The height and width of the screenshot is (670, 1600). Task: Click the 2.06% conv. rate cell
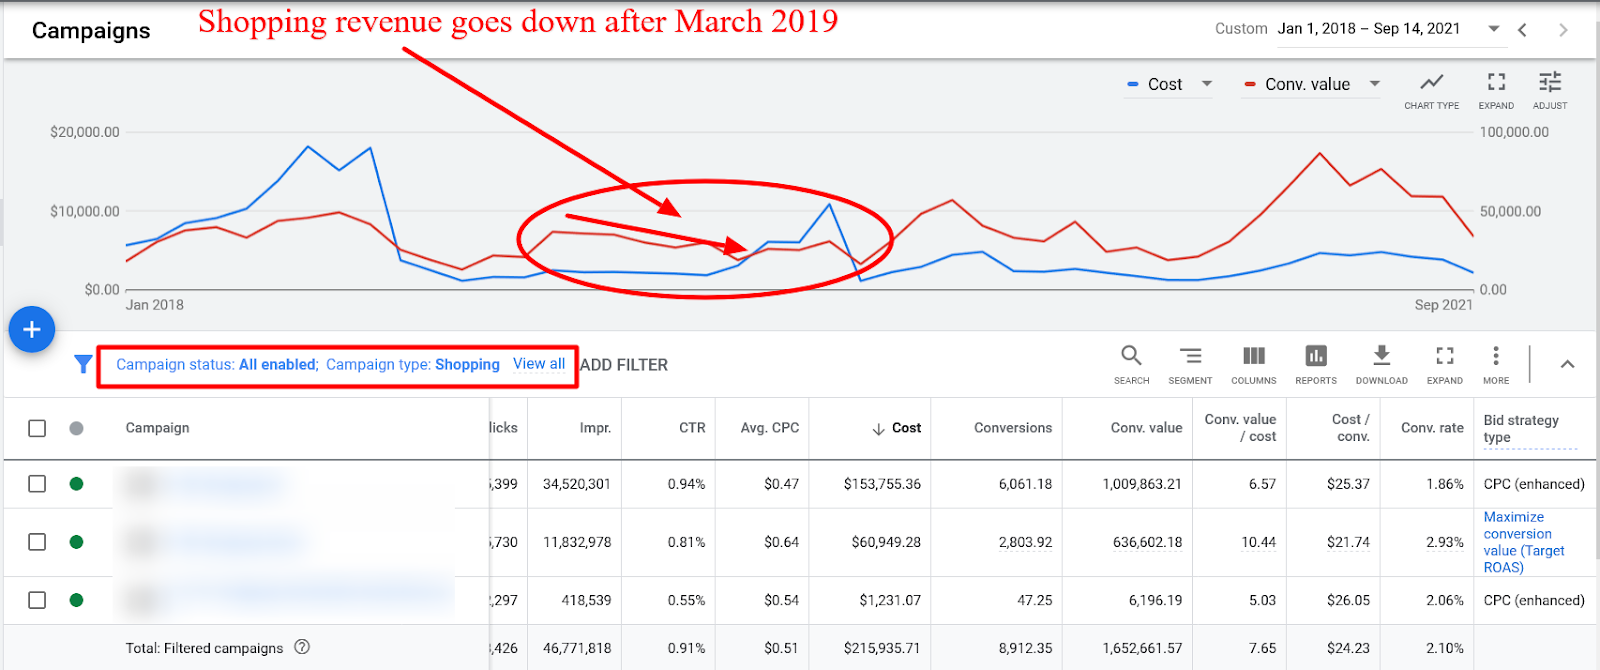(1445, 600)
